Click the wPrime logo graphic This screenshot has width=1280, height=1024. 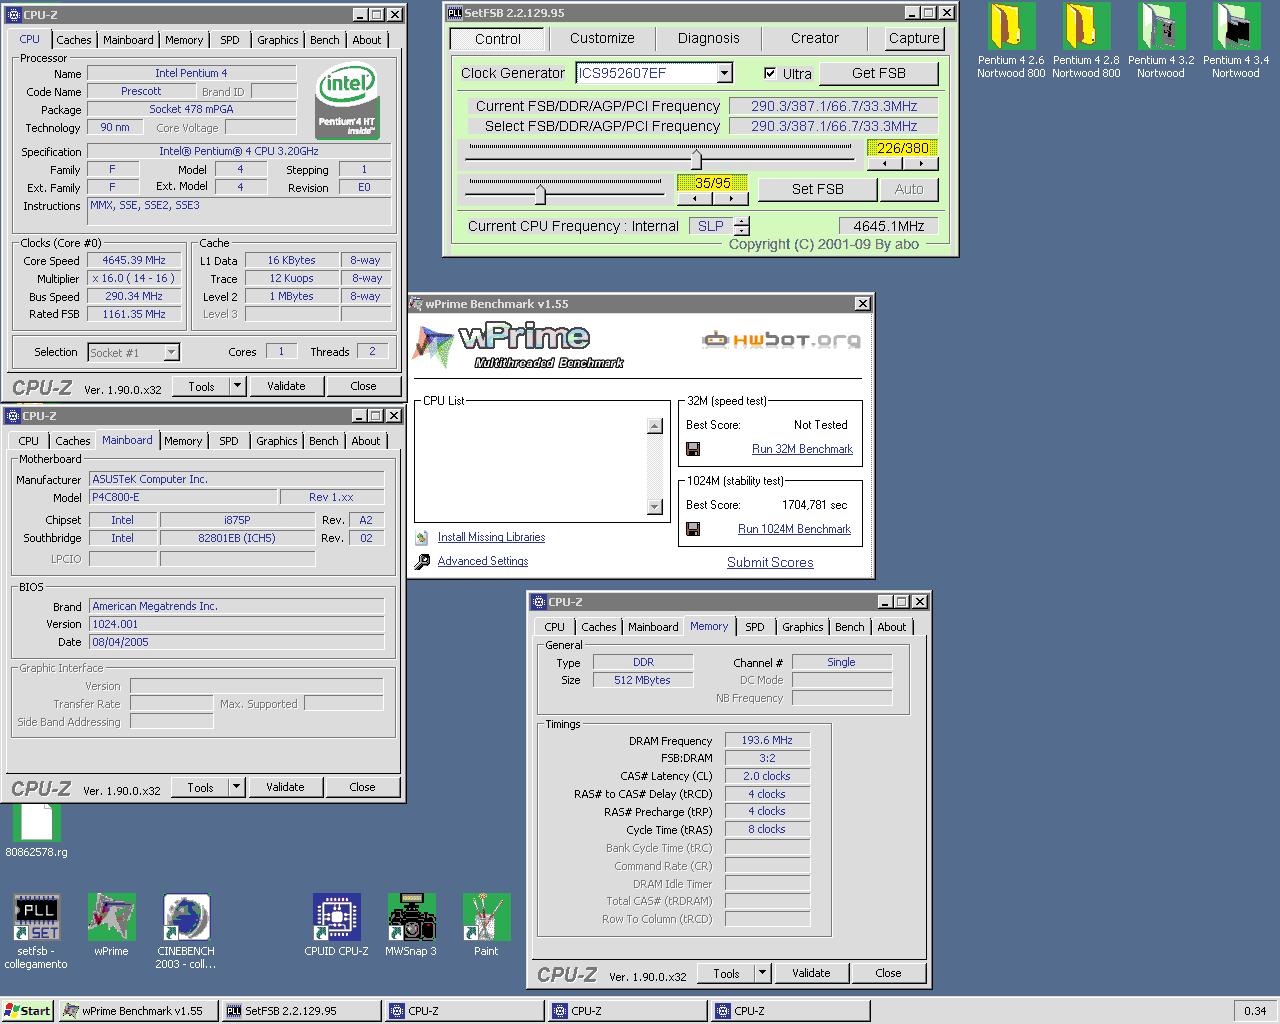[518, 345]
